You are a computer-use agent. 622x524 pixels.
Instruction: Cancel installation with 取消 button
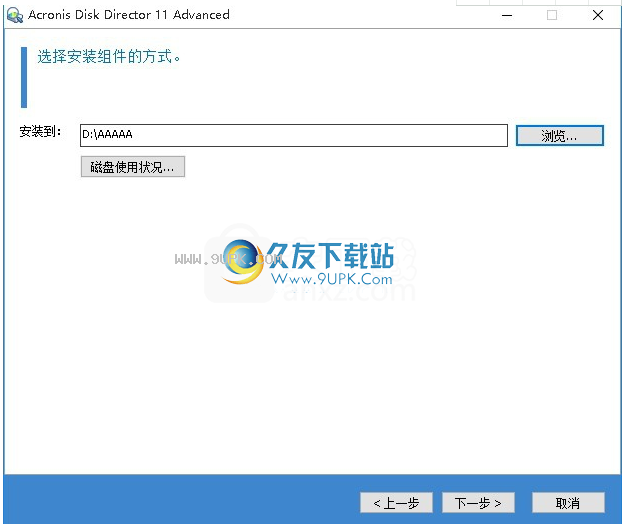[x=568, y=503]
